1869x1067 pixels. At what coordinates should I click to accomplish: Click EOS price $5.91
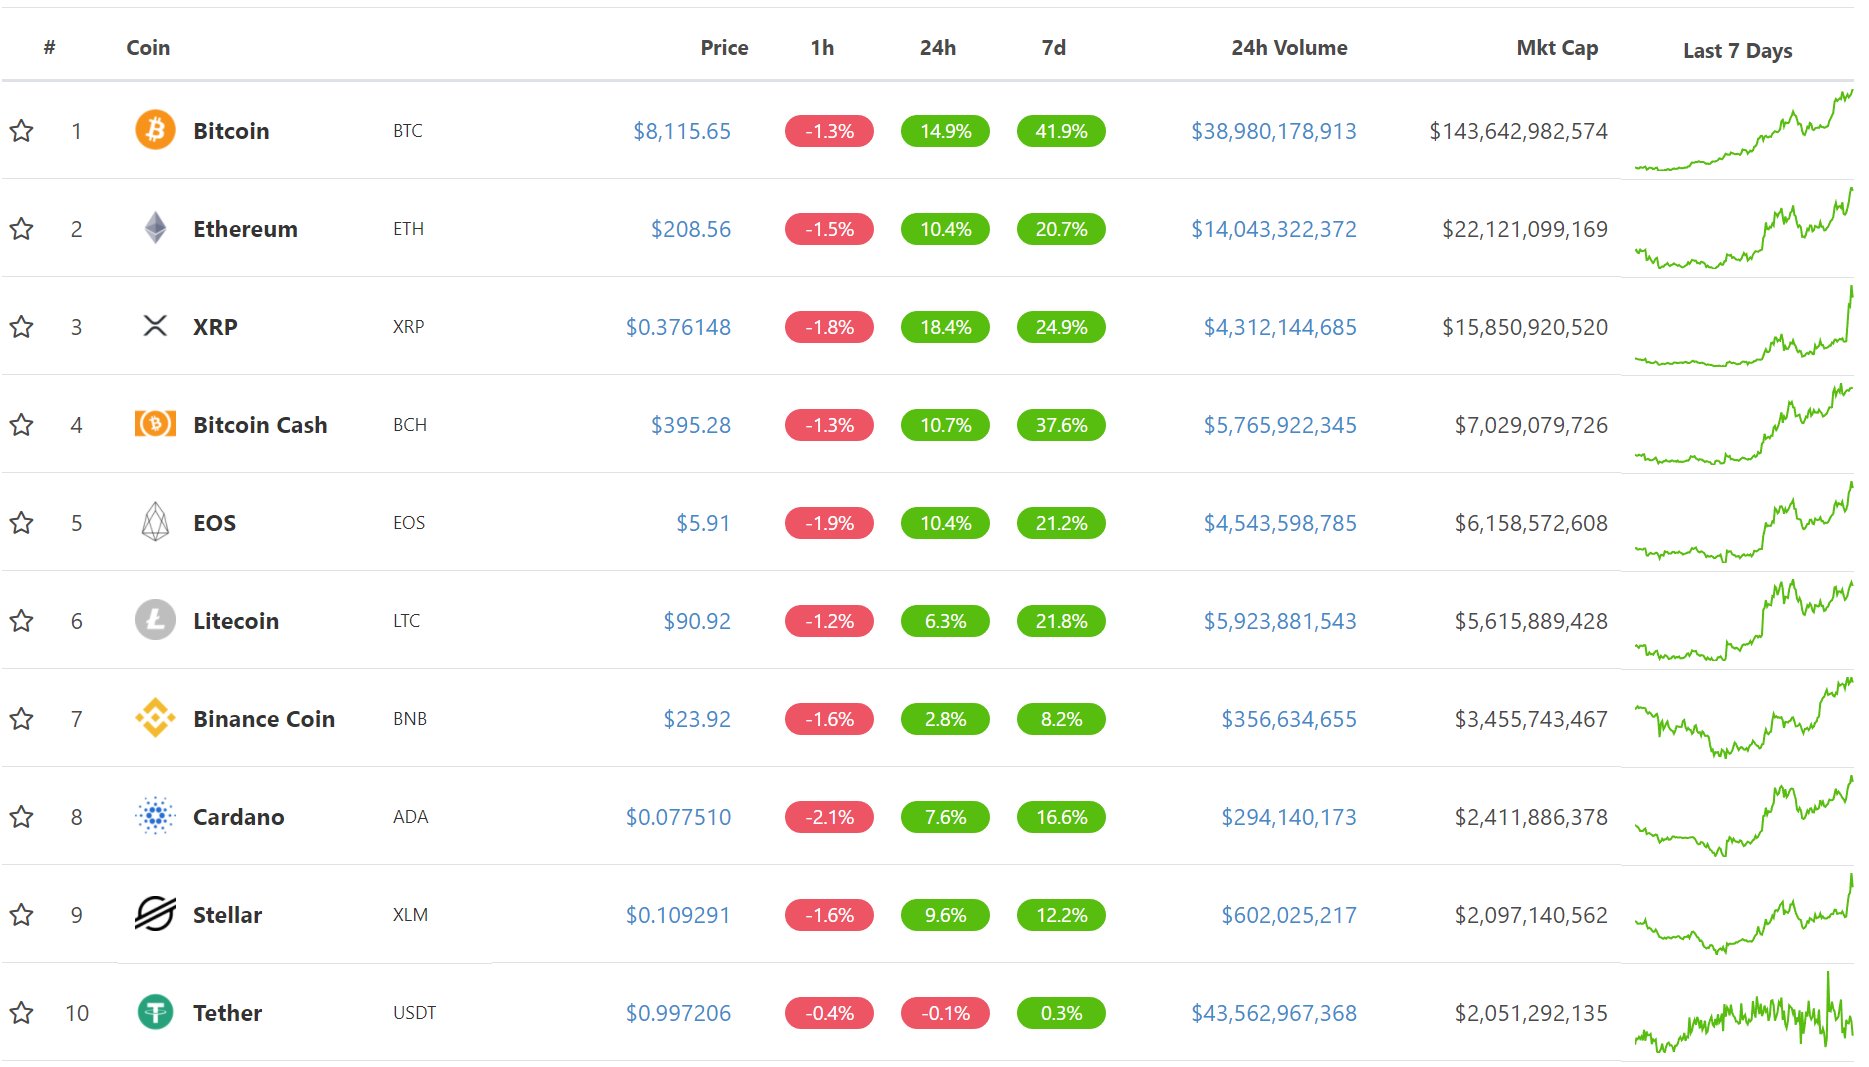pos(703,522)
